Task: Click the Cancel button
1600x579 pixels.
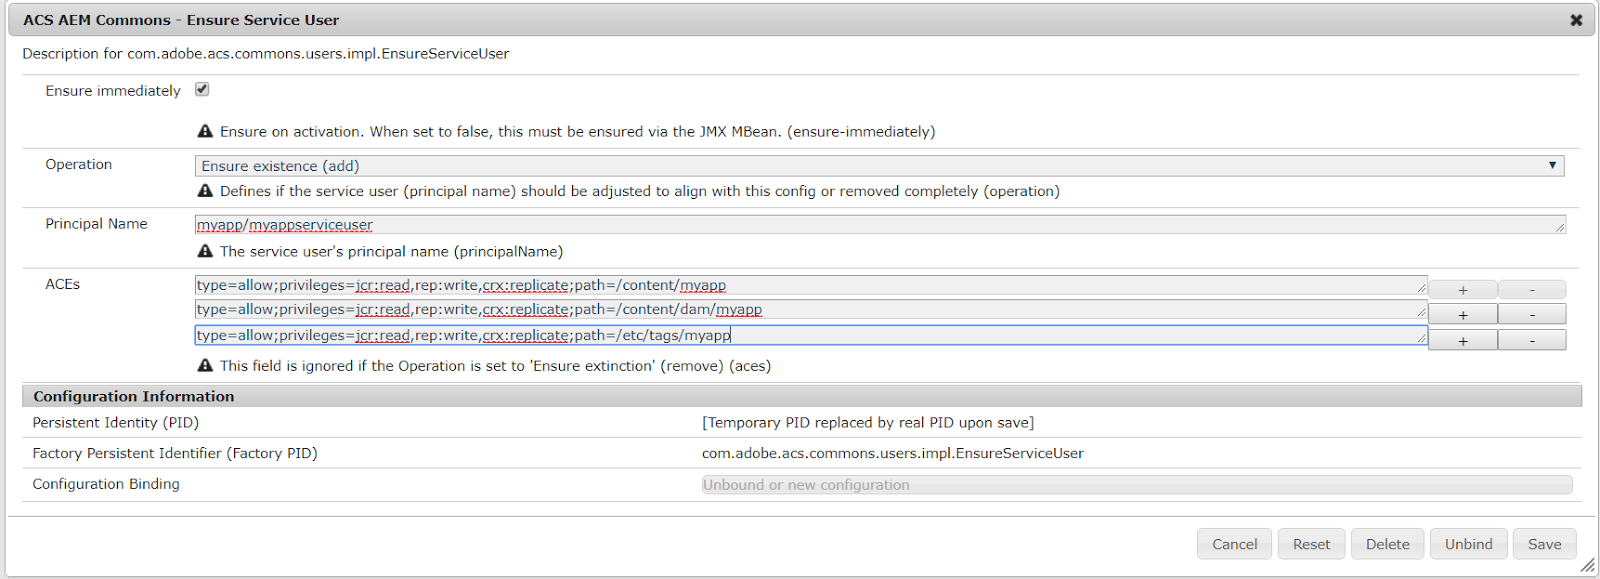Action: (1235, 544)
